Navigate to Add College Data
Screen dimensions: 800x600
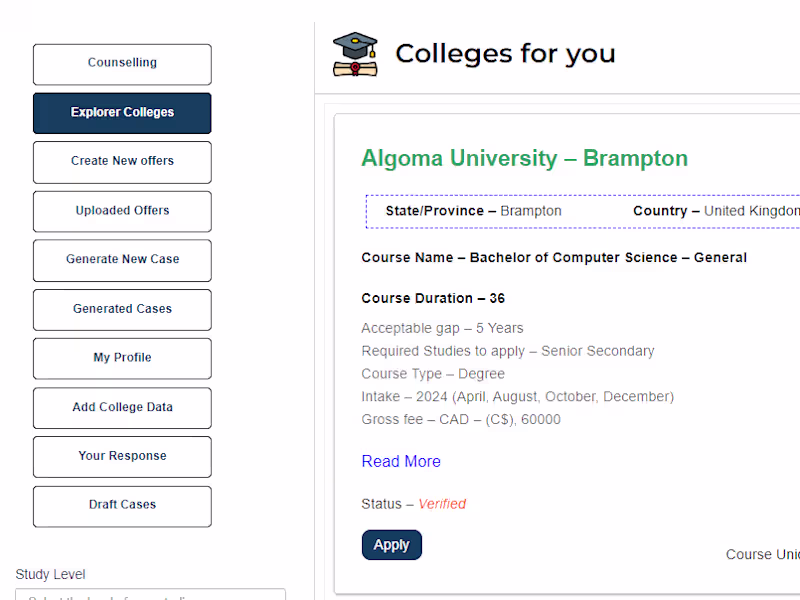(x=122, y=407)
